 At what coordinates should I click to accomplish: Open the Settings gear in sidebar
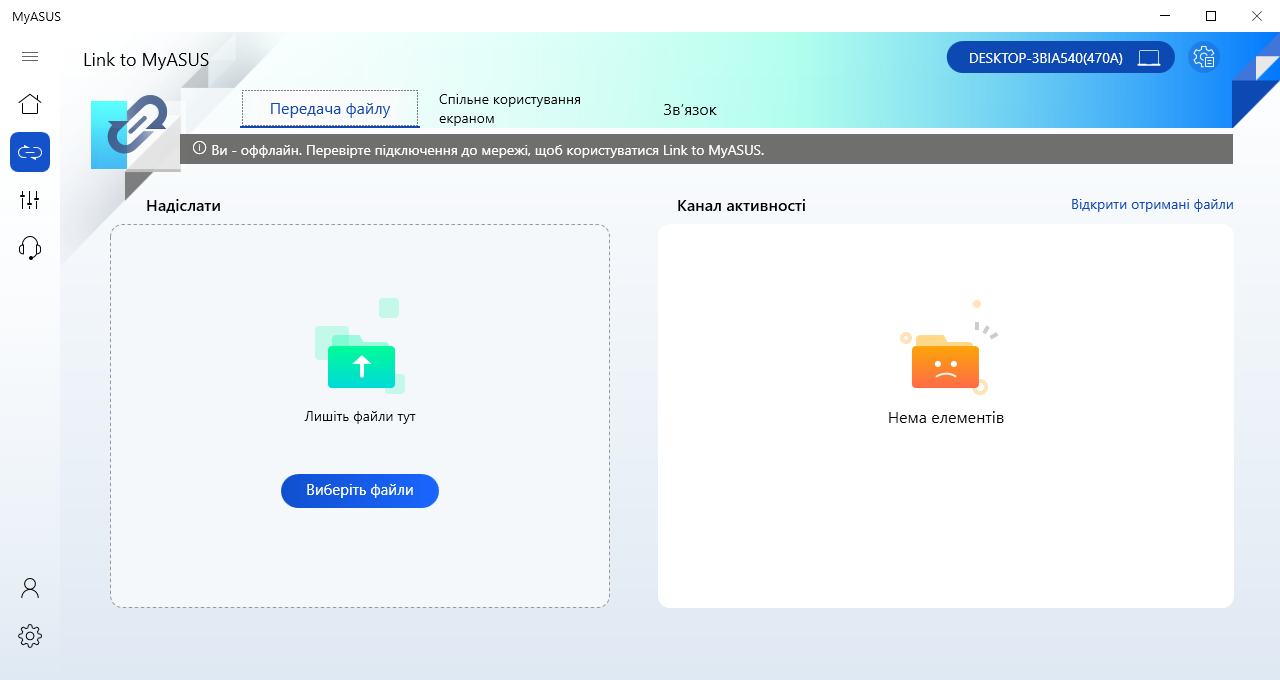click(x=30, y=636)
